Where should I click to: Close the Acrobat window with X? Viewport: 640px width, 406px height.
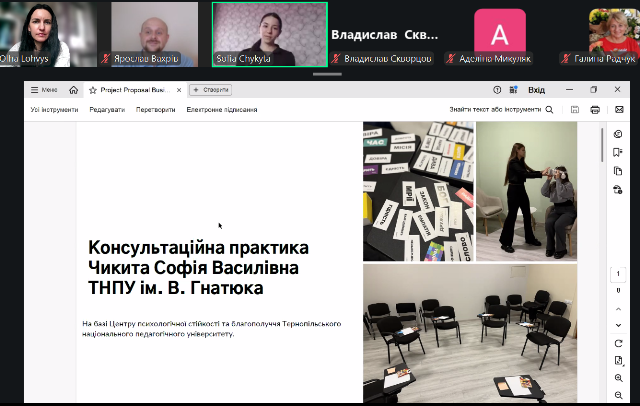tap(617, 90)
